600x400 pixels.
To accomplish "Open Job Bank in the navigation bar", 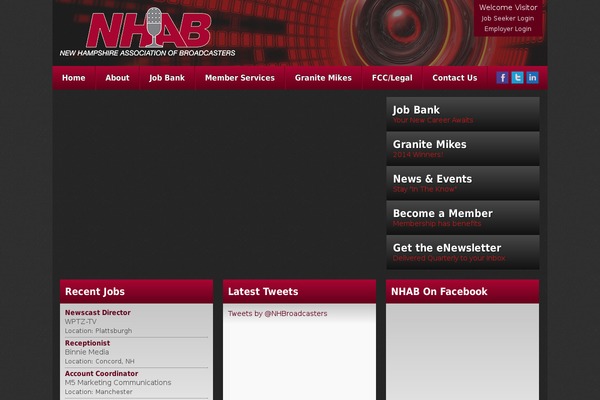I will (167, 78).
